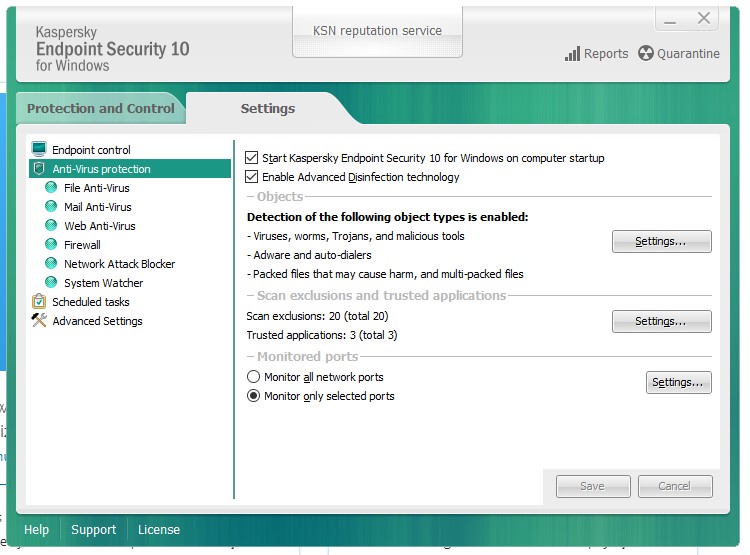
Task: Click the green status dot beside Web Anti-Virus
Action: pyautogui.click(x=51, y=225)
